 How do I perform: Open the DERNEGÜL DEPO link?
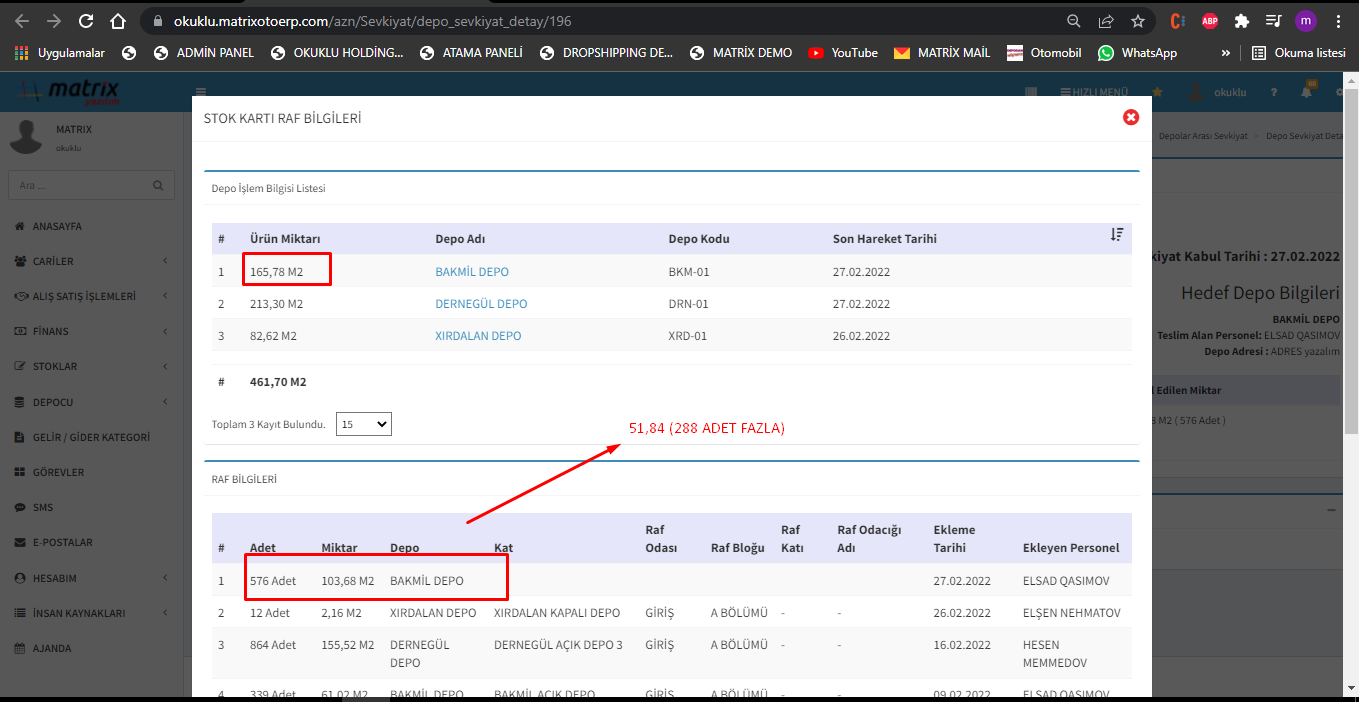tap(481, 304)
